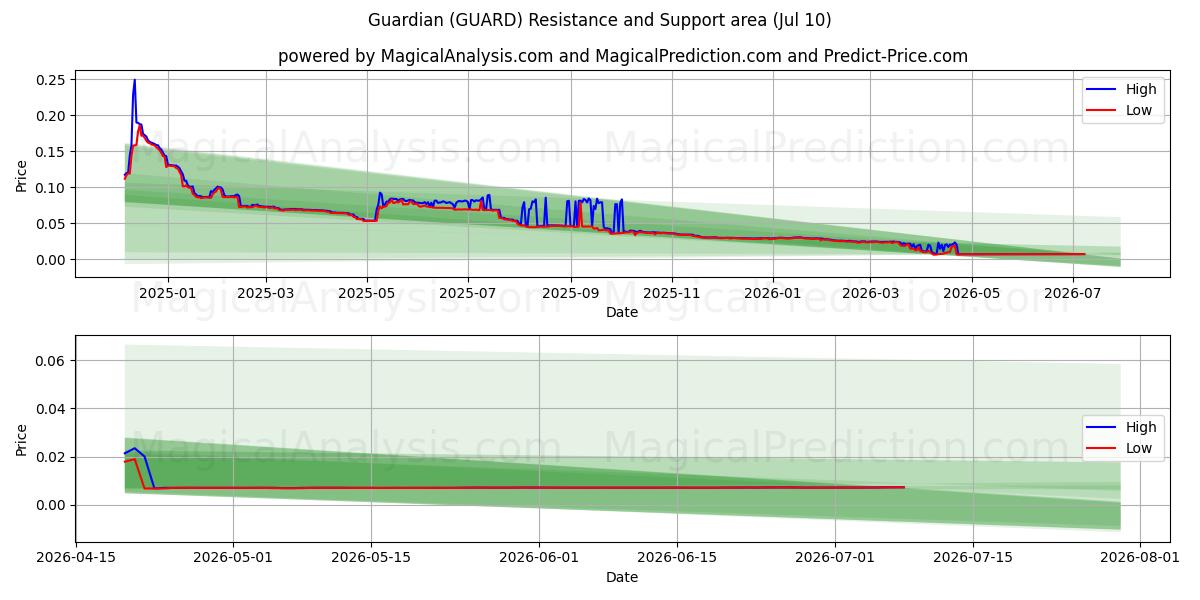Click the "Date" x-axis title of the top chart
1200x600 pixels.
click(x=622, y=312)
